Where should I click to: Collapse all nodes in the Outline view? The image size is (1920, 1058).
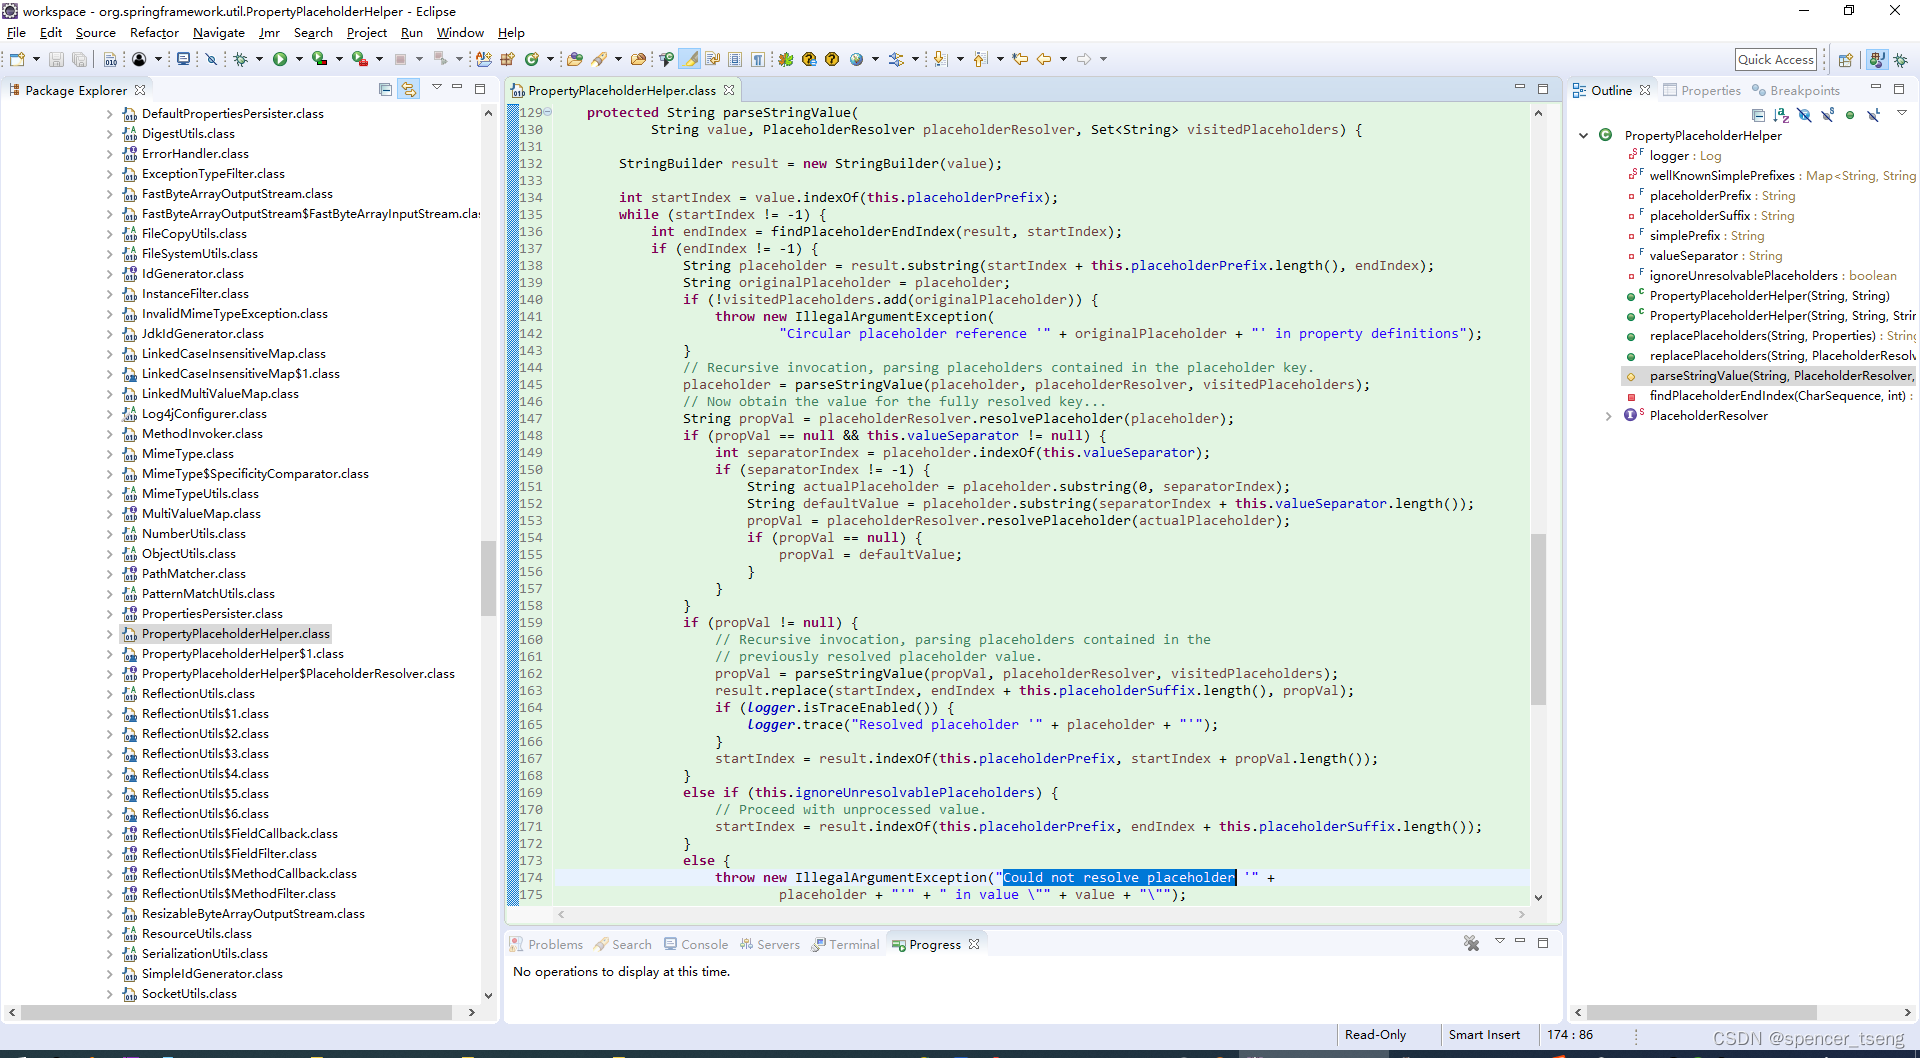pyautogui.click(x=1759, y=115)
